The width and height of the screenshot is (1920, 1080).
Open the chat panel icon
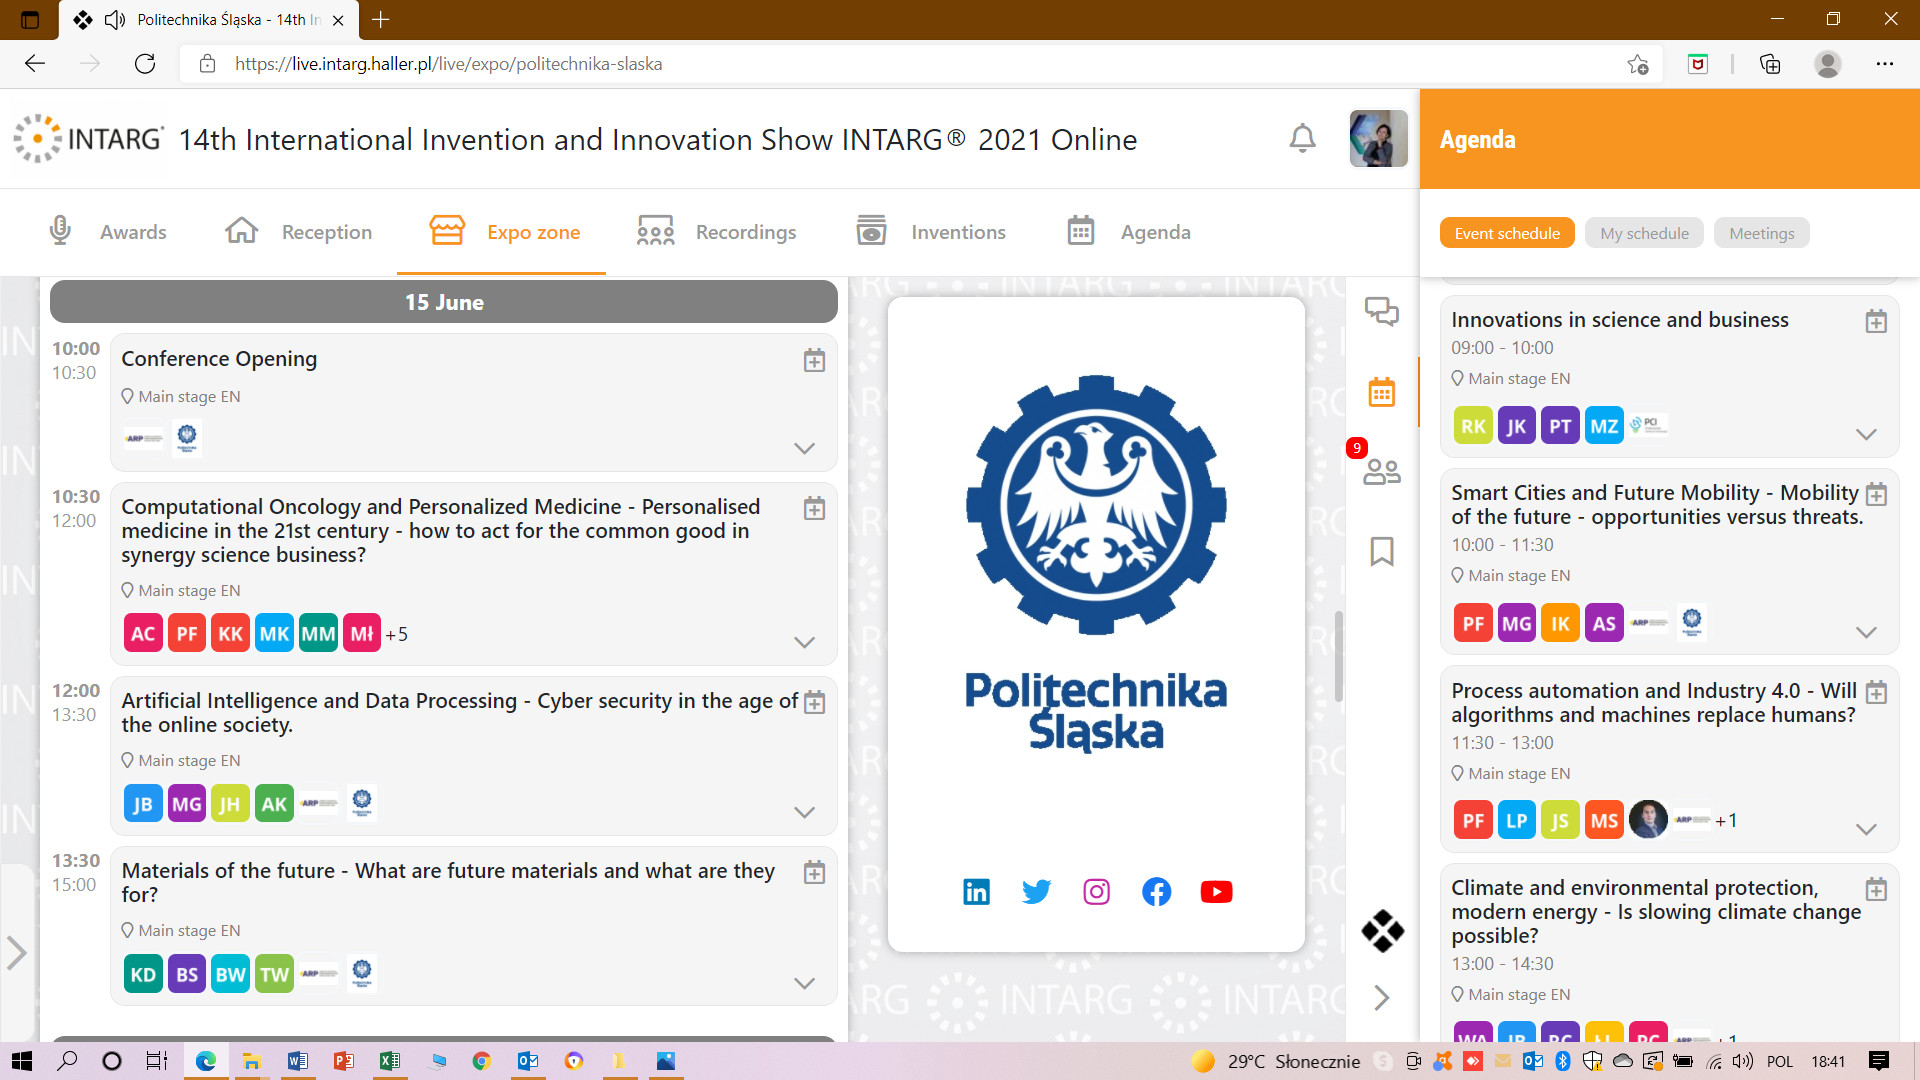[x=1382, y=311]
